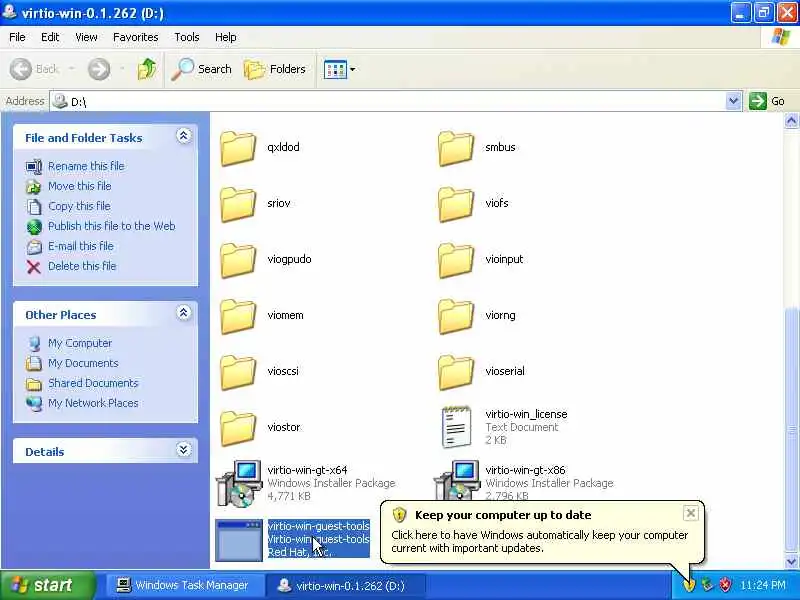Click the D:\ address field
This screenshot has width=800, height=600.
pos(388,101)
